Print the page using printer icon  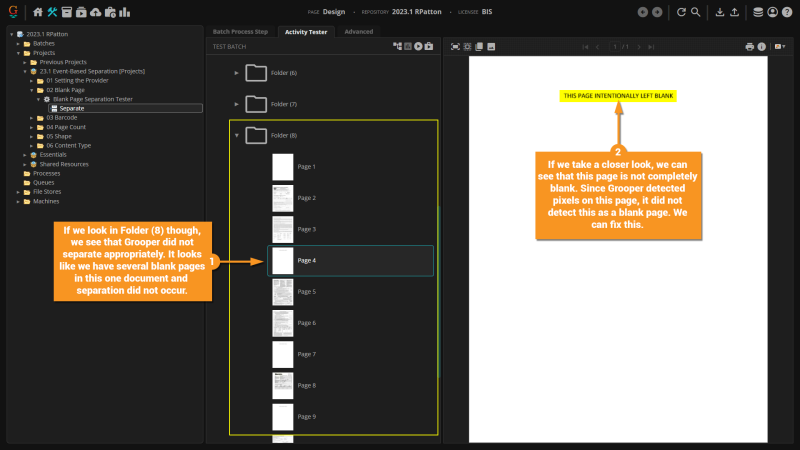749,46
